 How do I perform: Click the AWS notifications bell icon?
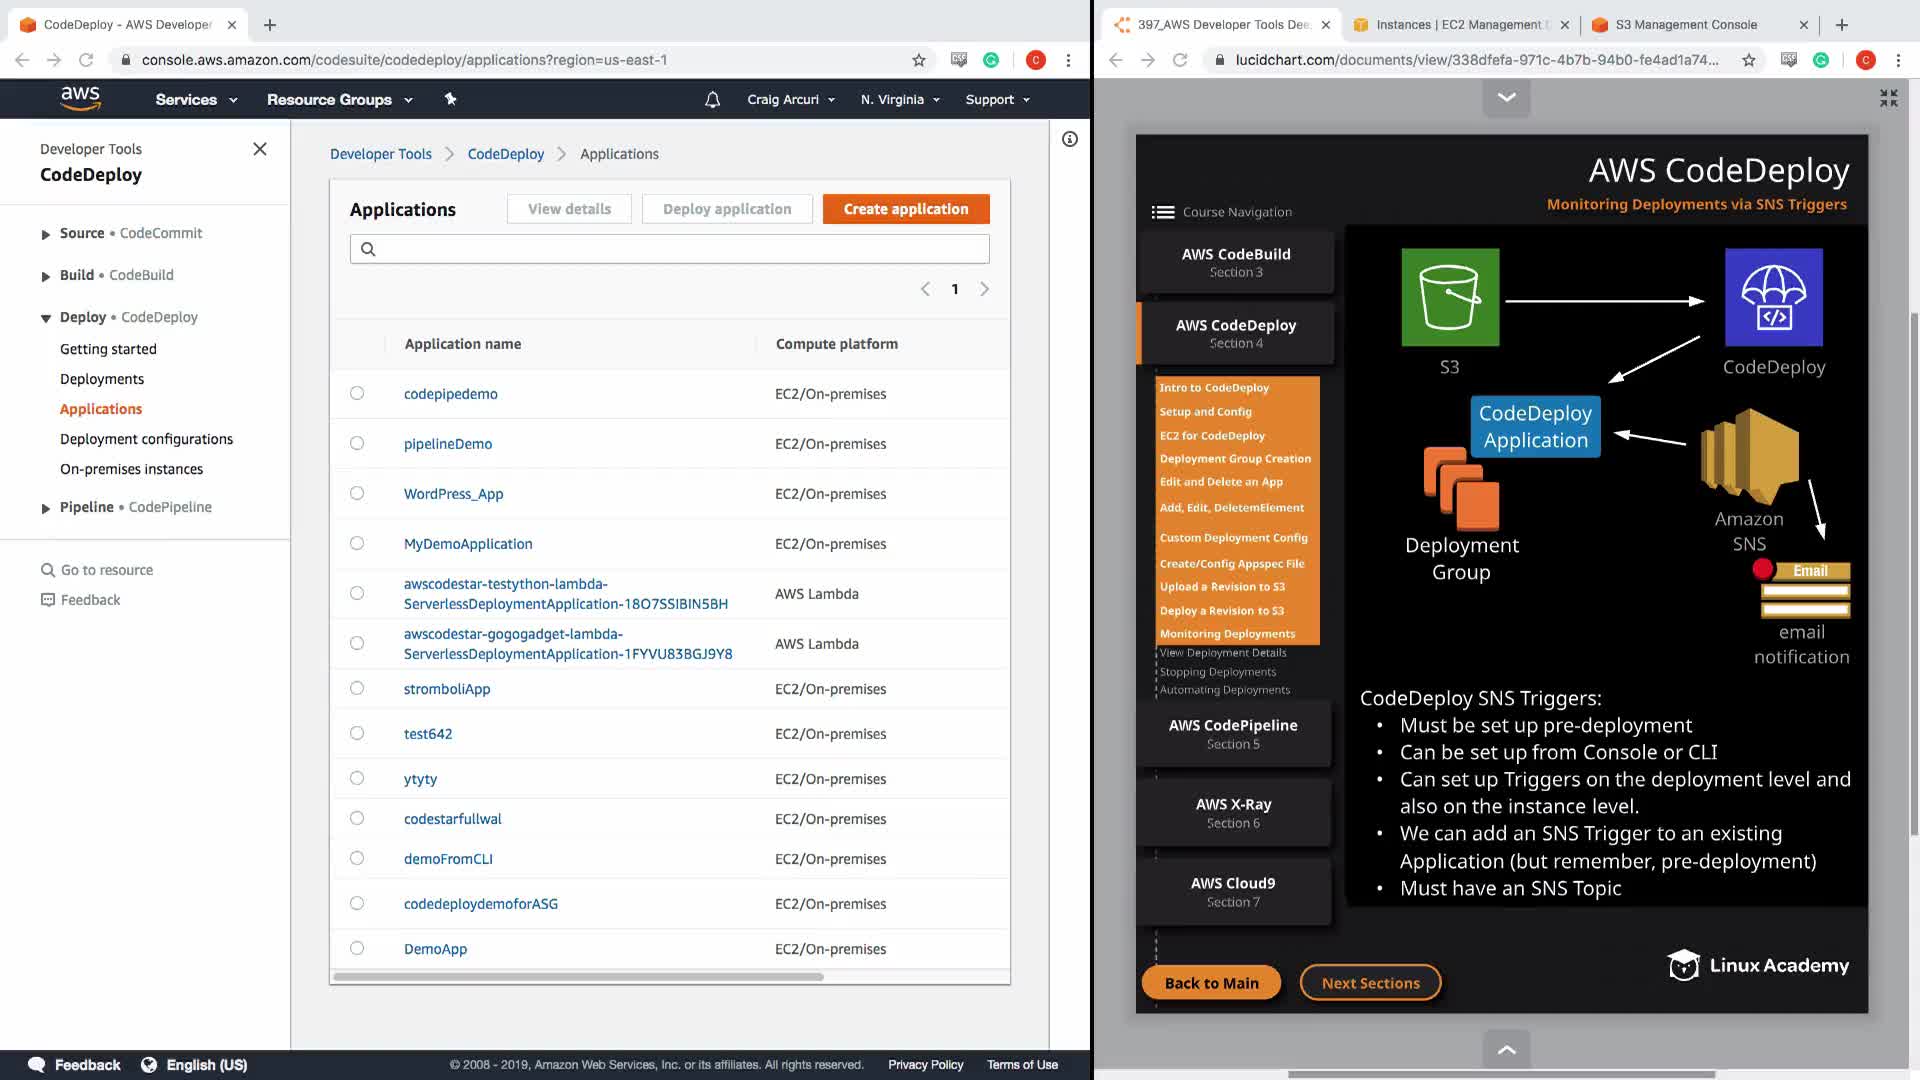click(x=712, y=100)
